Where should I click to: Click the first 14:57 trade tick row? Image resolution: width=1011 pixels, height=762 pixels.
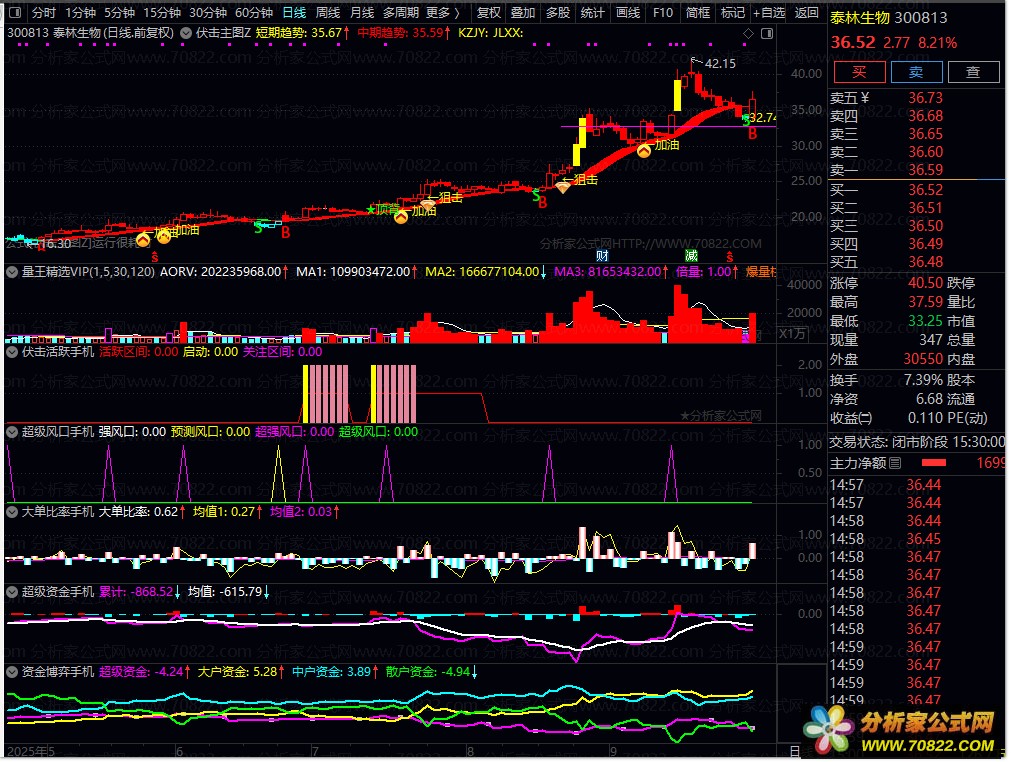pyautogui.click(x=917, y=485)
